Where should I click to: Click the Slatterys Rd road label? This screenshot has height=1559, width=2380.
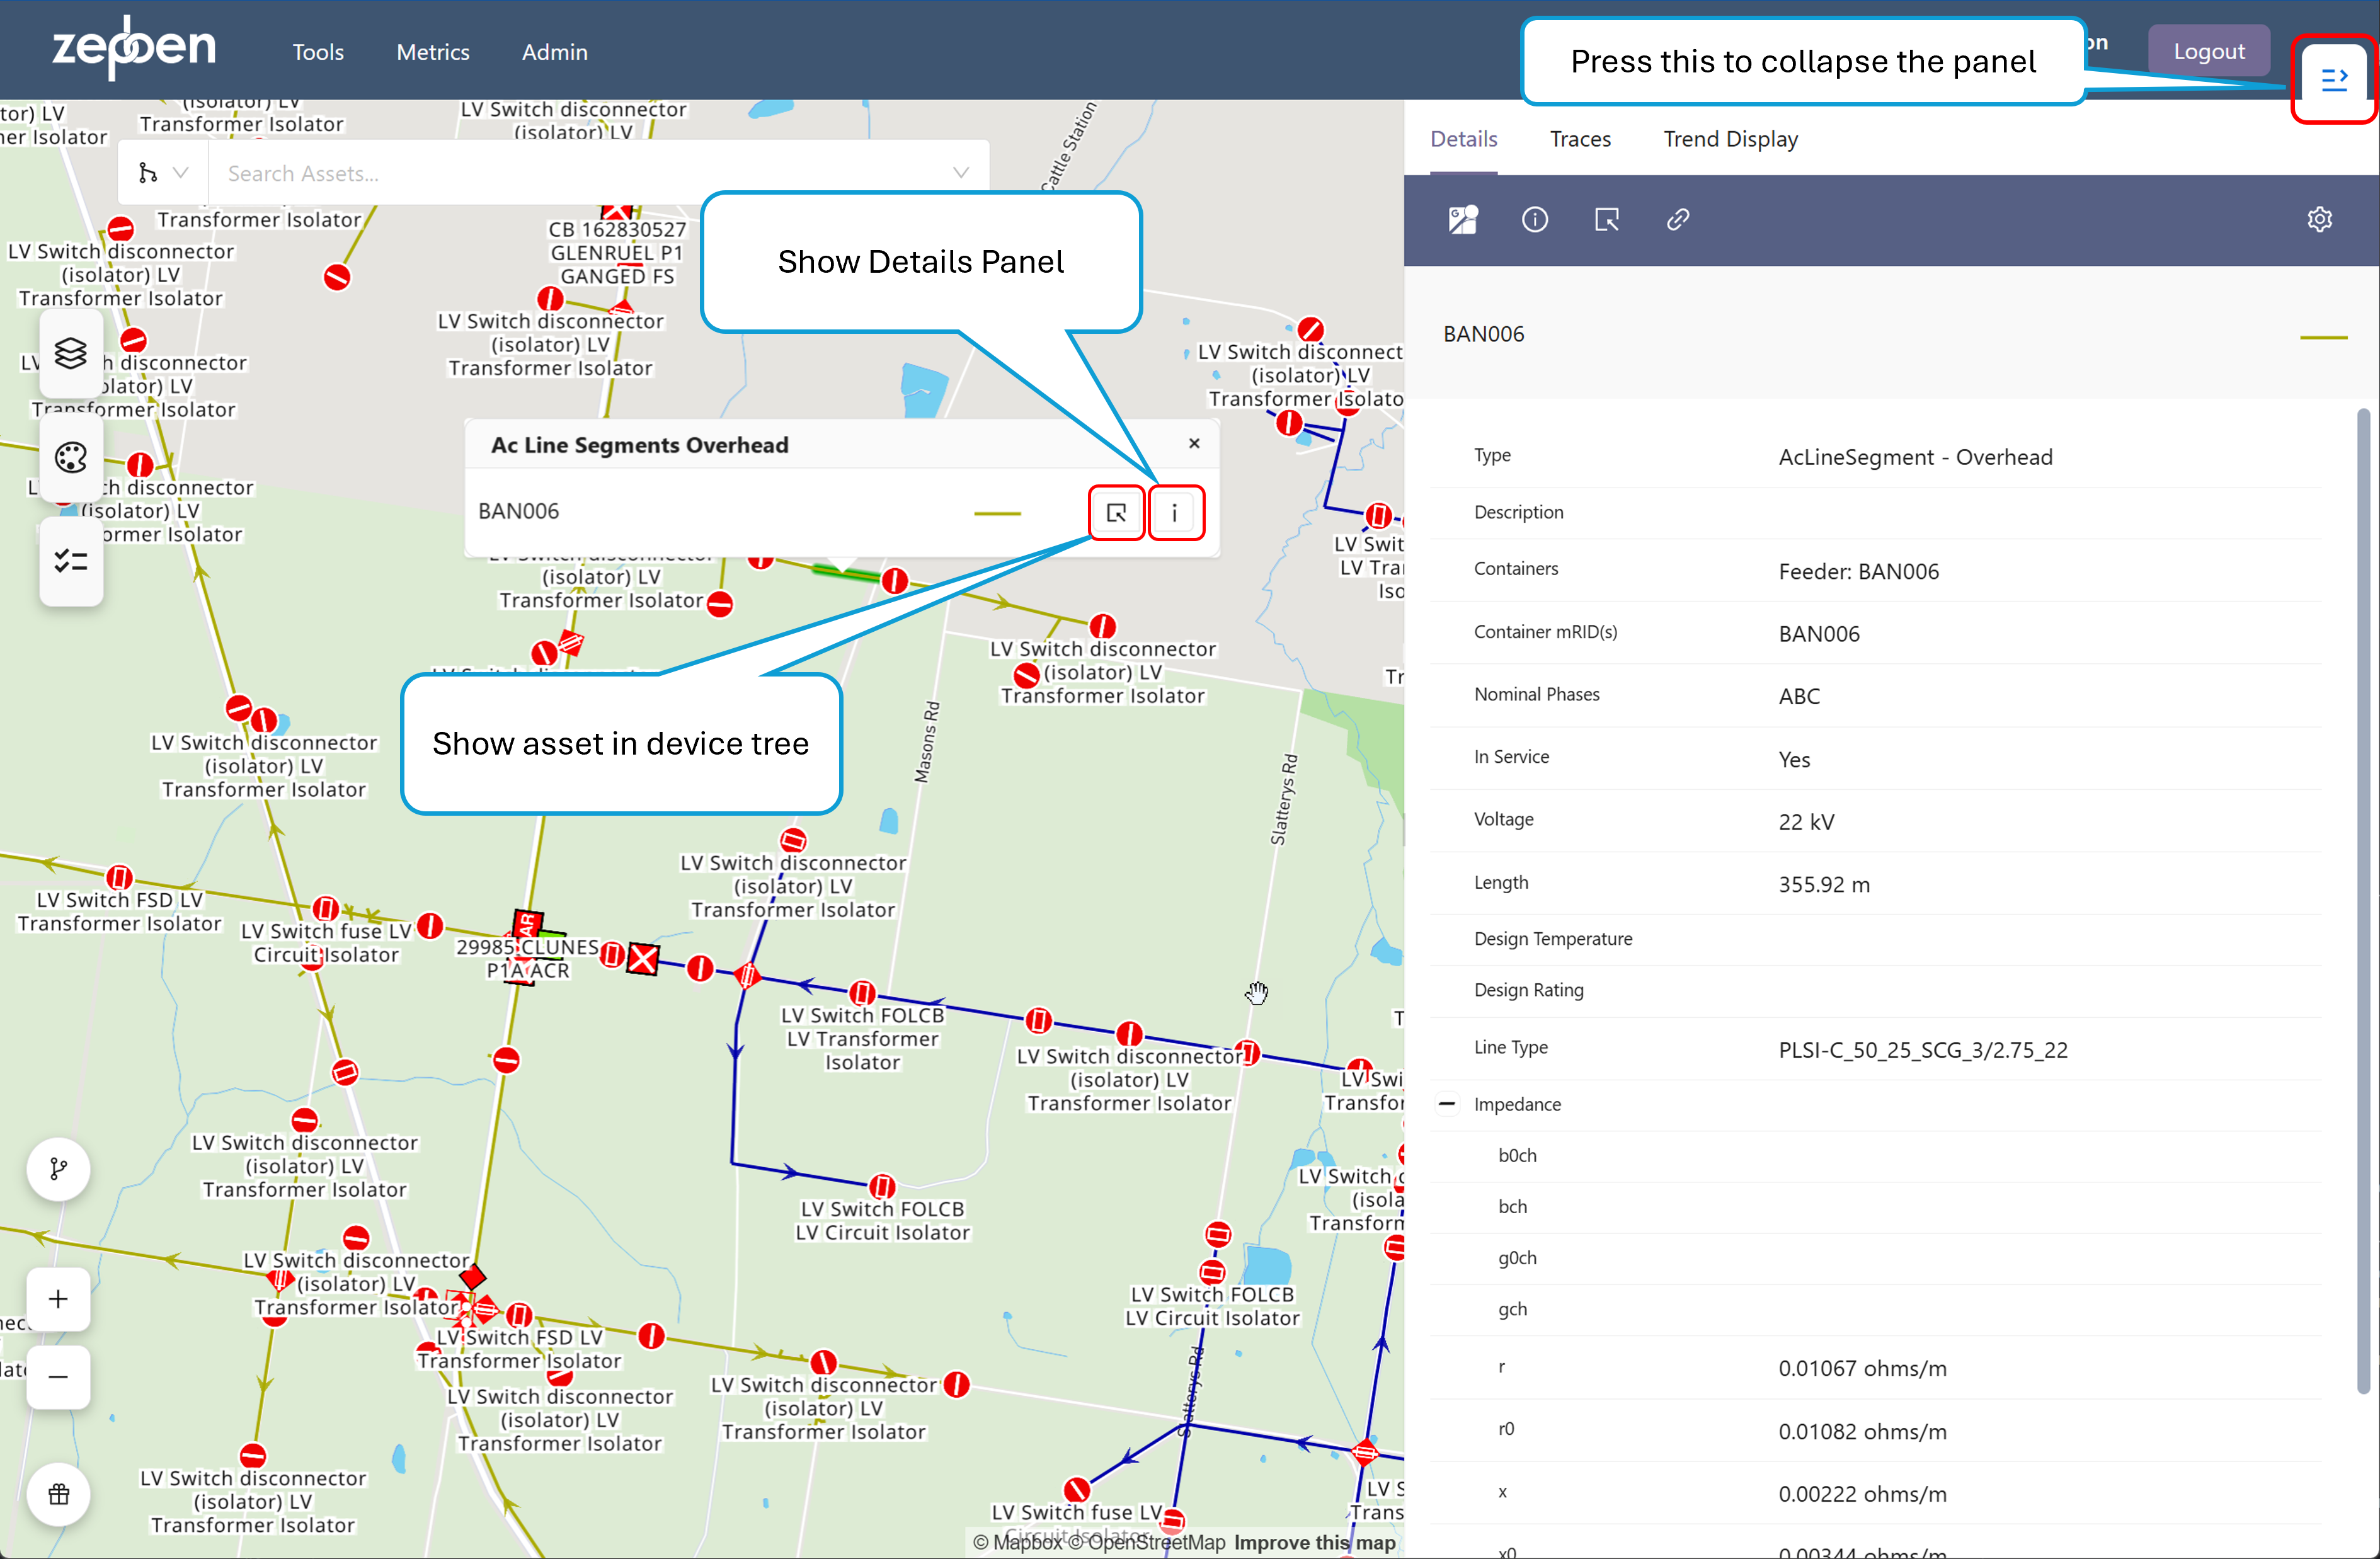[x=1284, y=799]
